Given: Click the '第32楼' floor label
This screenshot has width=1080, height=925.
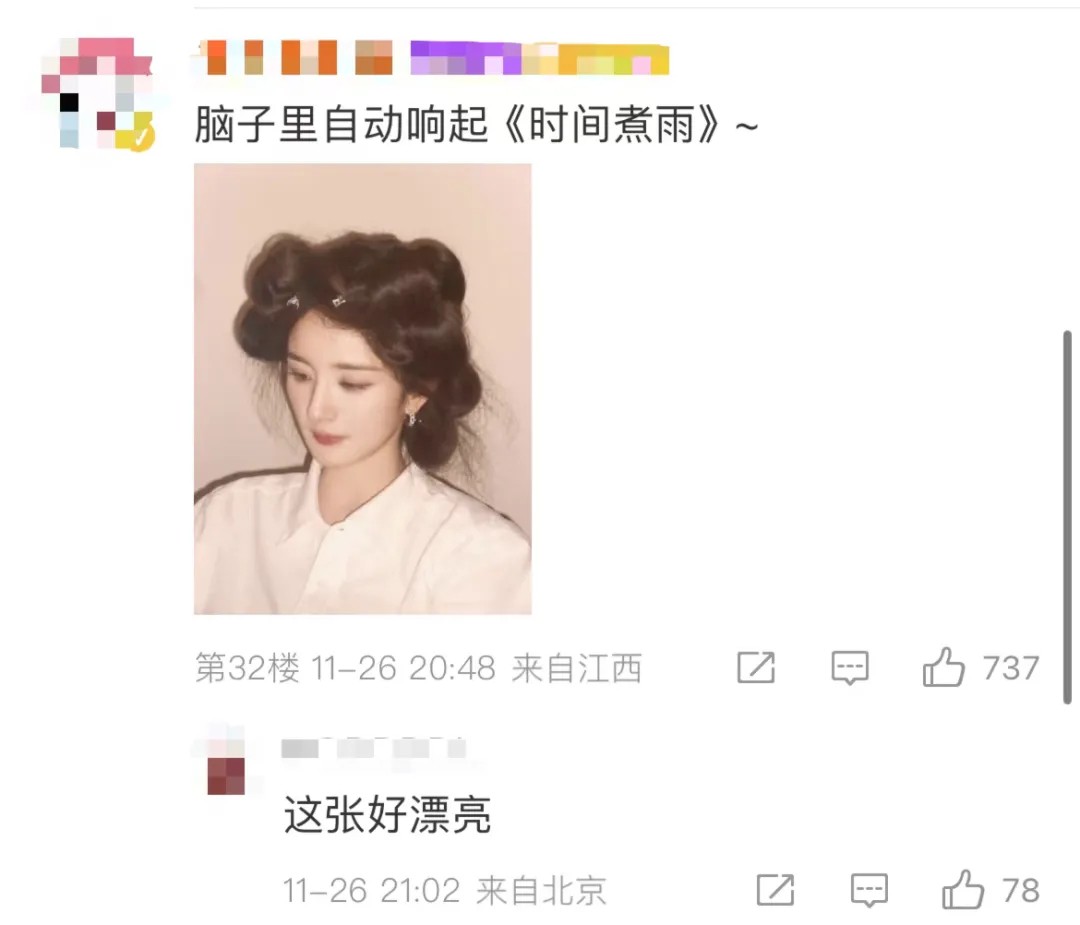Looking at the screenshot, I should click(247, 668).
